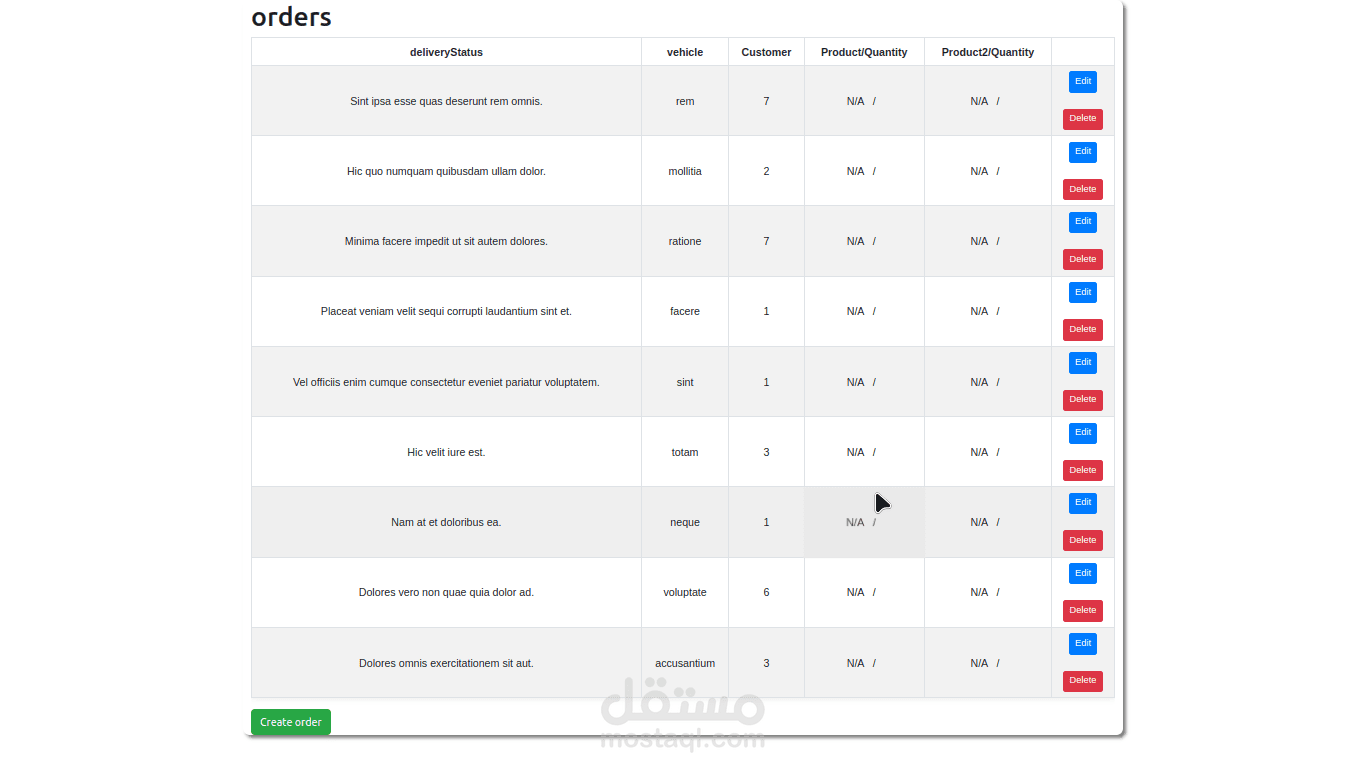This screenshot has height=768, width=1366.
Task: Click the deliveryStatus column header
Action: tap(446, 51)
